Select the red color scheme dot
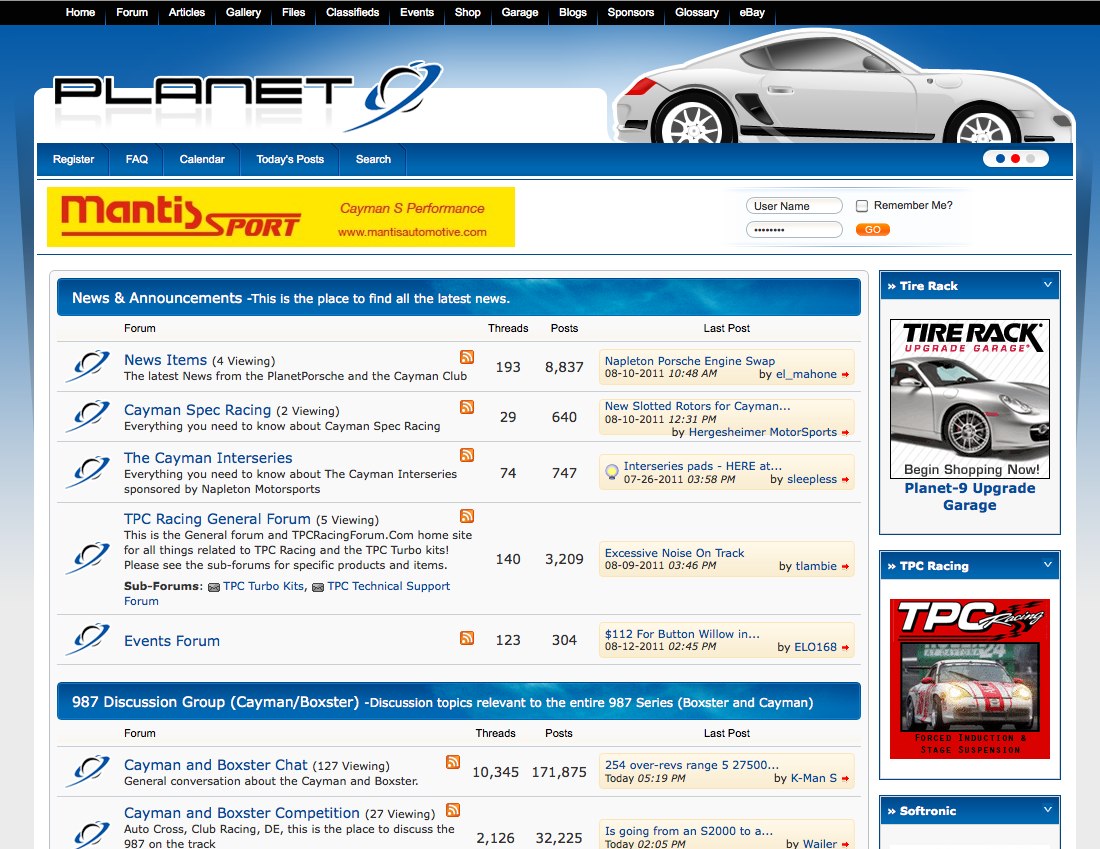Image resolution: width=1100 pixels, height=849 pixels. pos(1015,159)
